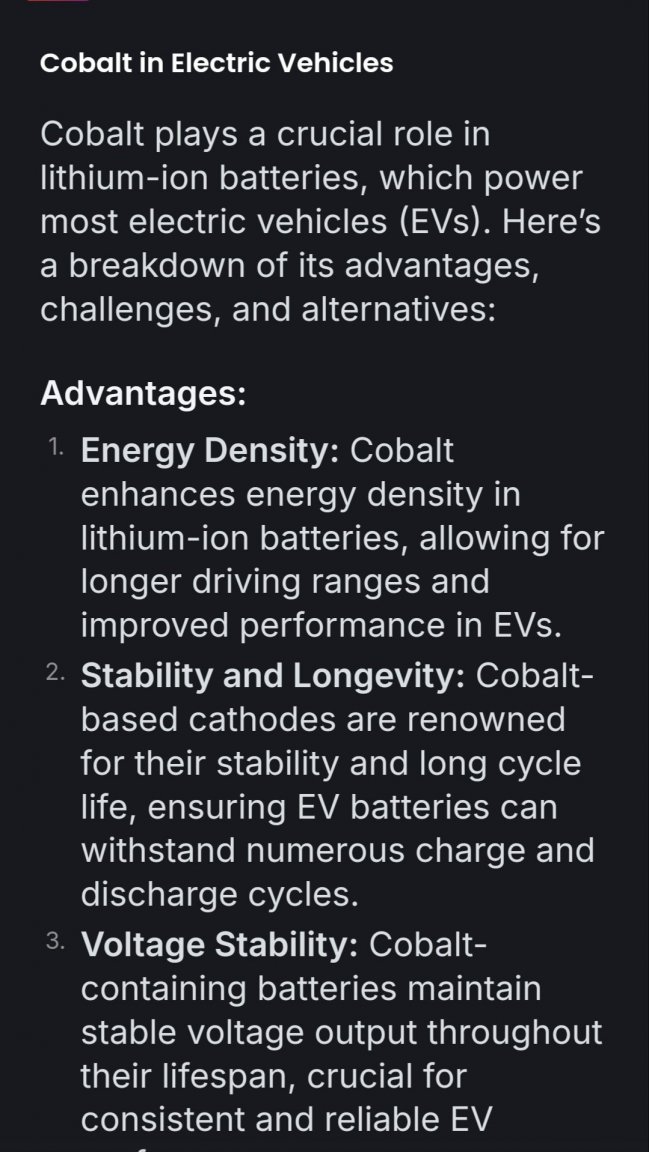Image resolution: width=649 pixels, height=1152 pixels.
Task: Click the intro line 'Cobalt plays a crucial role in'
Action: [x=265, y=134]
